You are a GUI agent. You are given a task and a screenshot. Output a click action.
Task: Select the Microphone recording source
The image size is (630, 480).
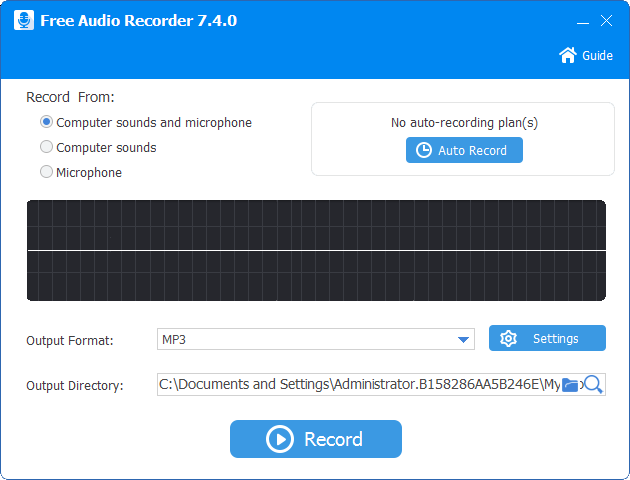click(46, 172)
